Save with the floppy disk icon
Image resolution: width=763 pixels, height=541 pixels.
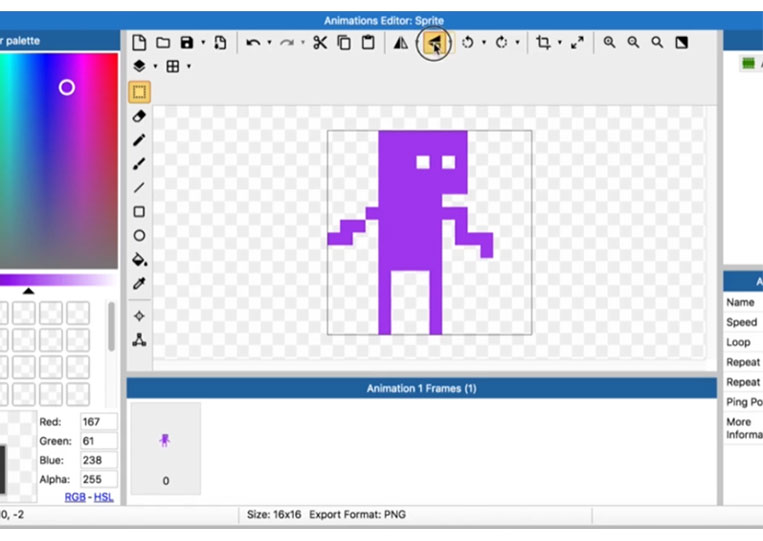187,42
